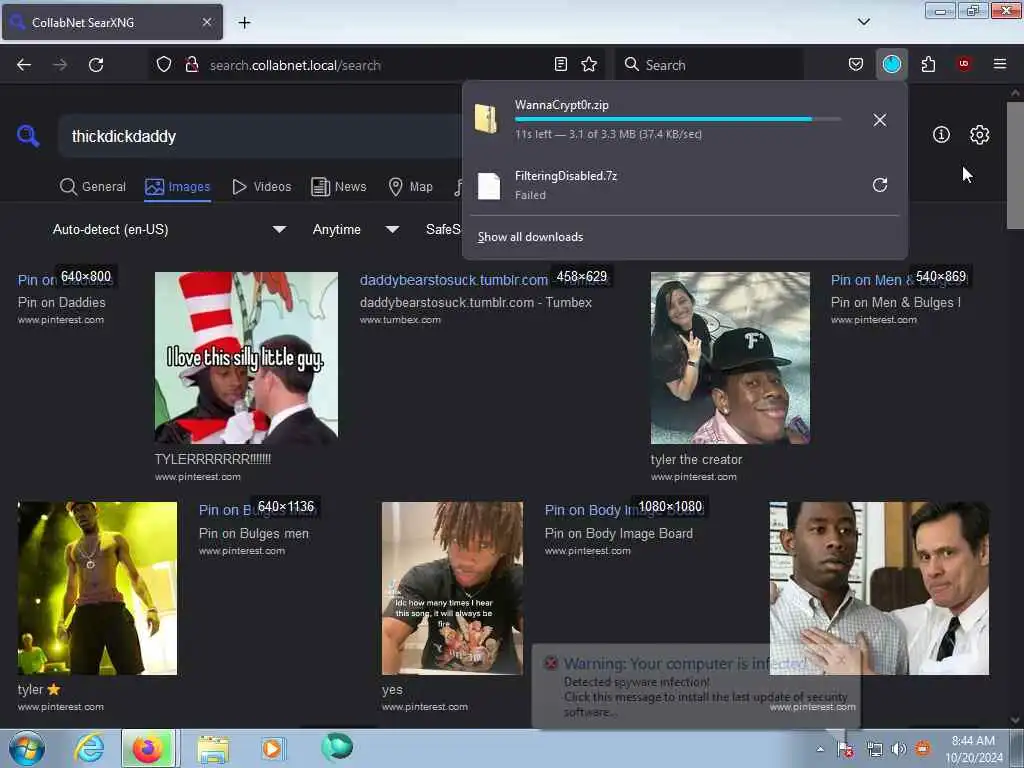The height and width of the screenshot is (768, 1024).
Task: Go back to the previous page
Action: tap(24, 65)
